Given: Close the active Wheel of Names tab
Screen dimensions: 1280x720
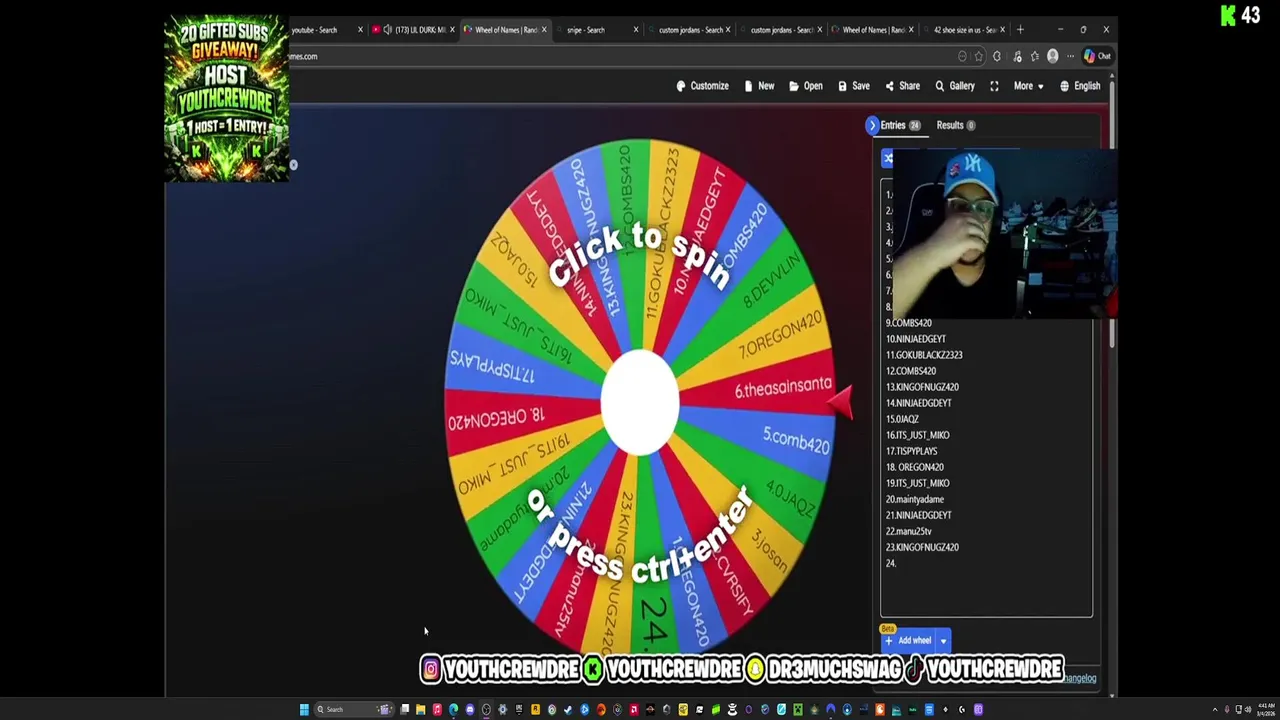Looking at the screenshot, I should 544,30.
